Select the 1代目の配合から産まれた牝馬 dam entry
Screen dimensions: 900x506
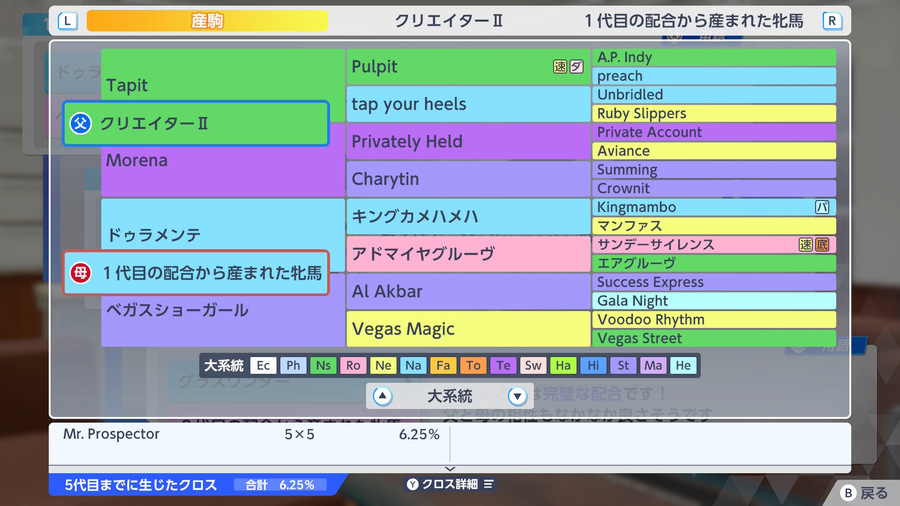click(196, 273)
